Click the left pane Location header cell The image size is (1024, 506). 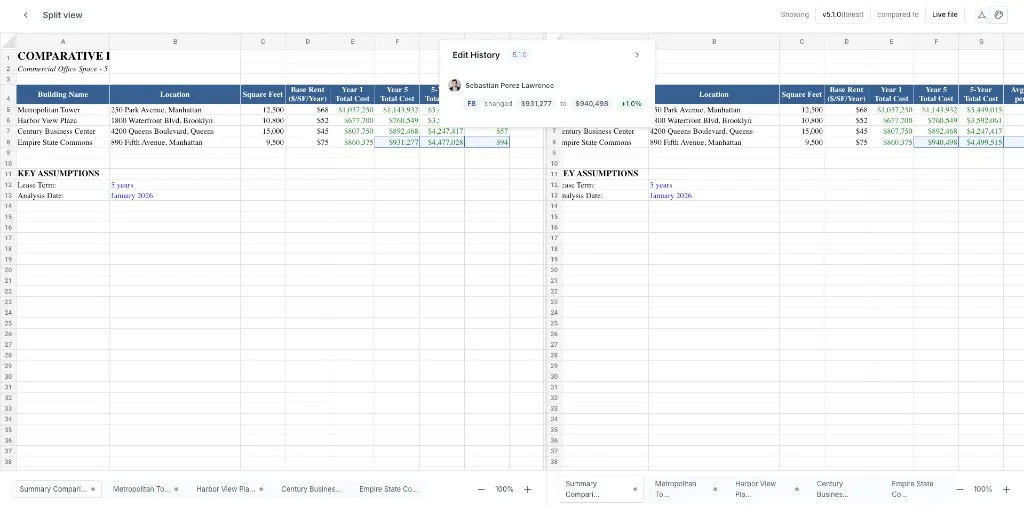tap(175, 94)
